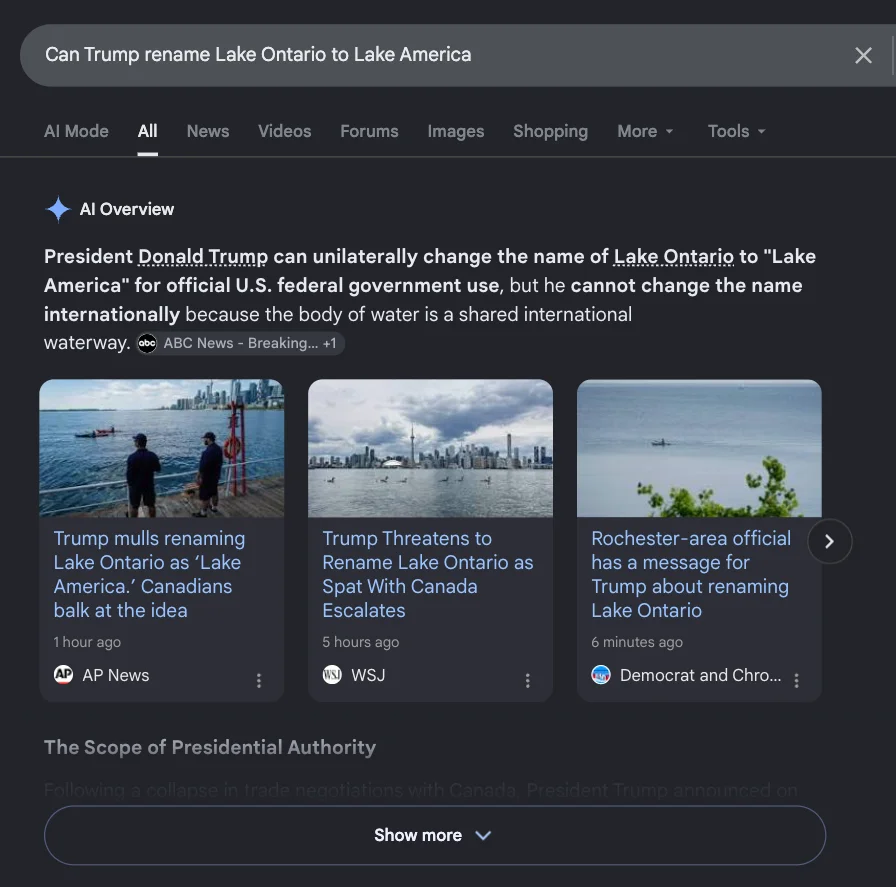This screenshot has width=896, height=887.
Task: Open more options for Democrat and Chronicle card
Action: pos(796,680)
